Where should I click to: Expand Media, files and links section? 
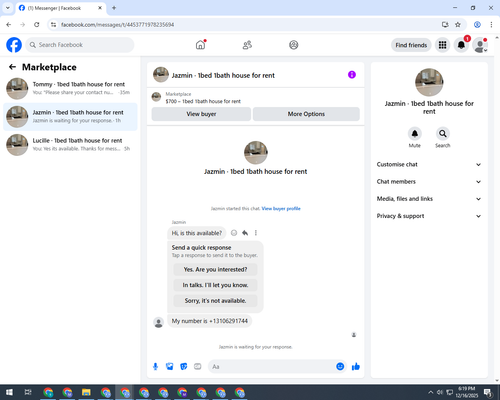[429, 199]
